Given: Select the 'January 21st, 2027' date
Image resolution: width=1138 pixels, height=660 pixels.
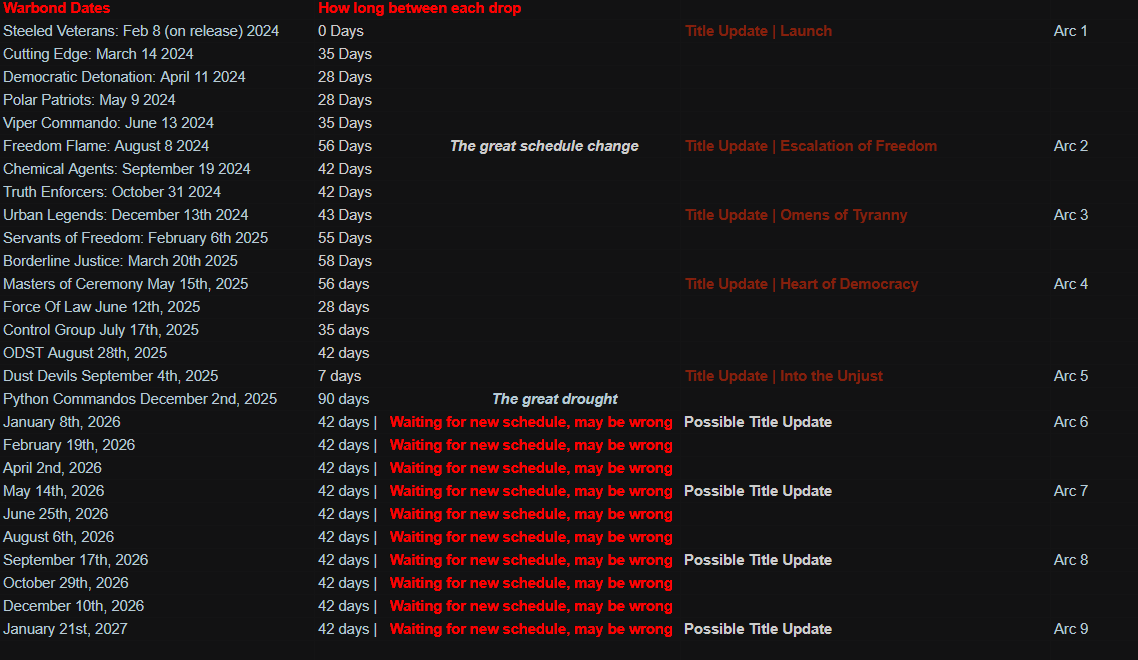Looking at the screenshot, I should tap(65, 629).
